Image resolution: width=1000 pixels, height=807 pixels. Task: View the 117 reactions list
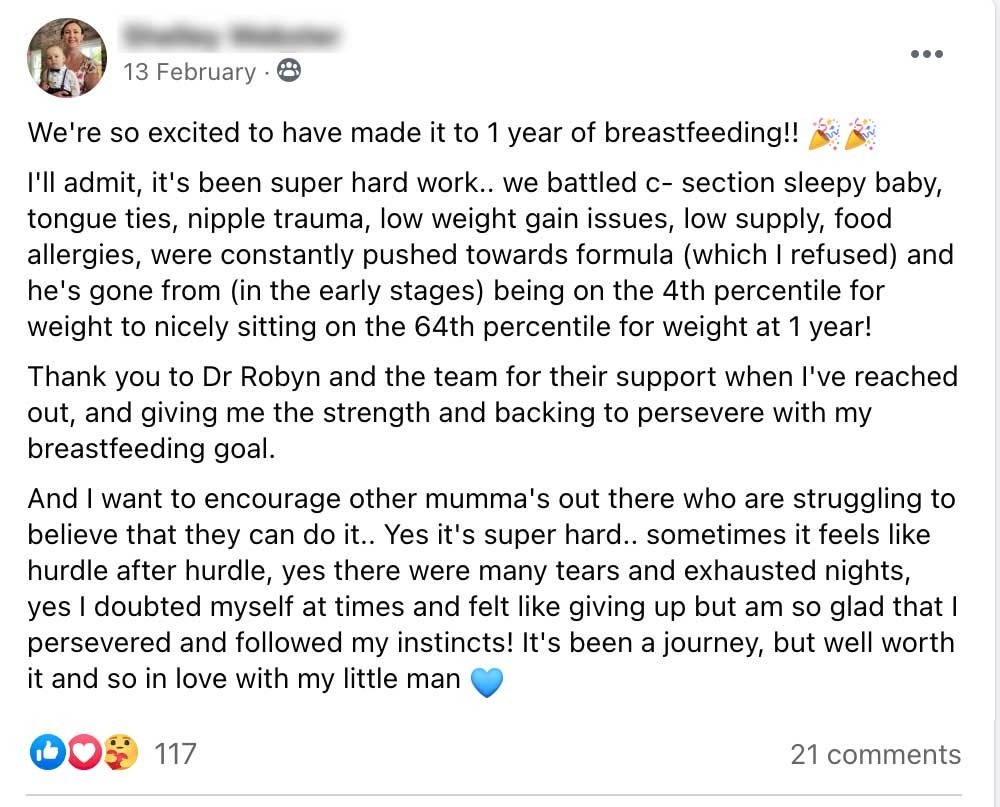pos(175,754)
